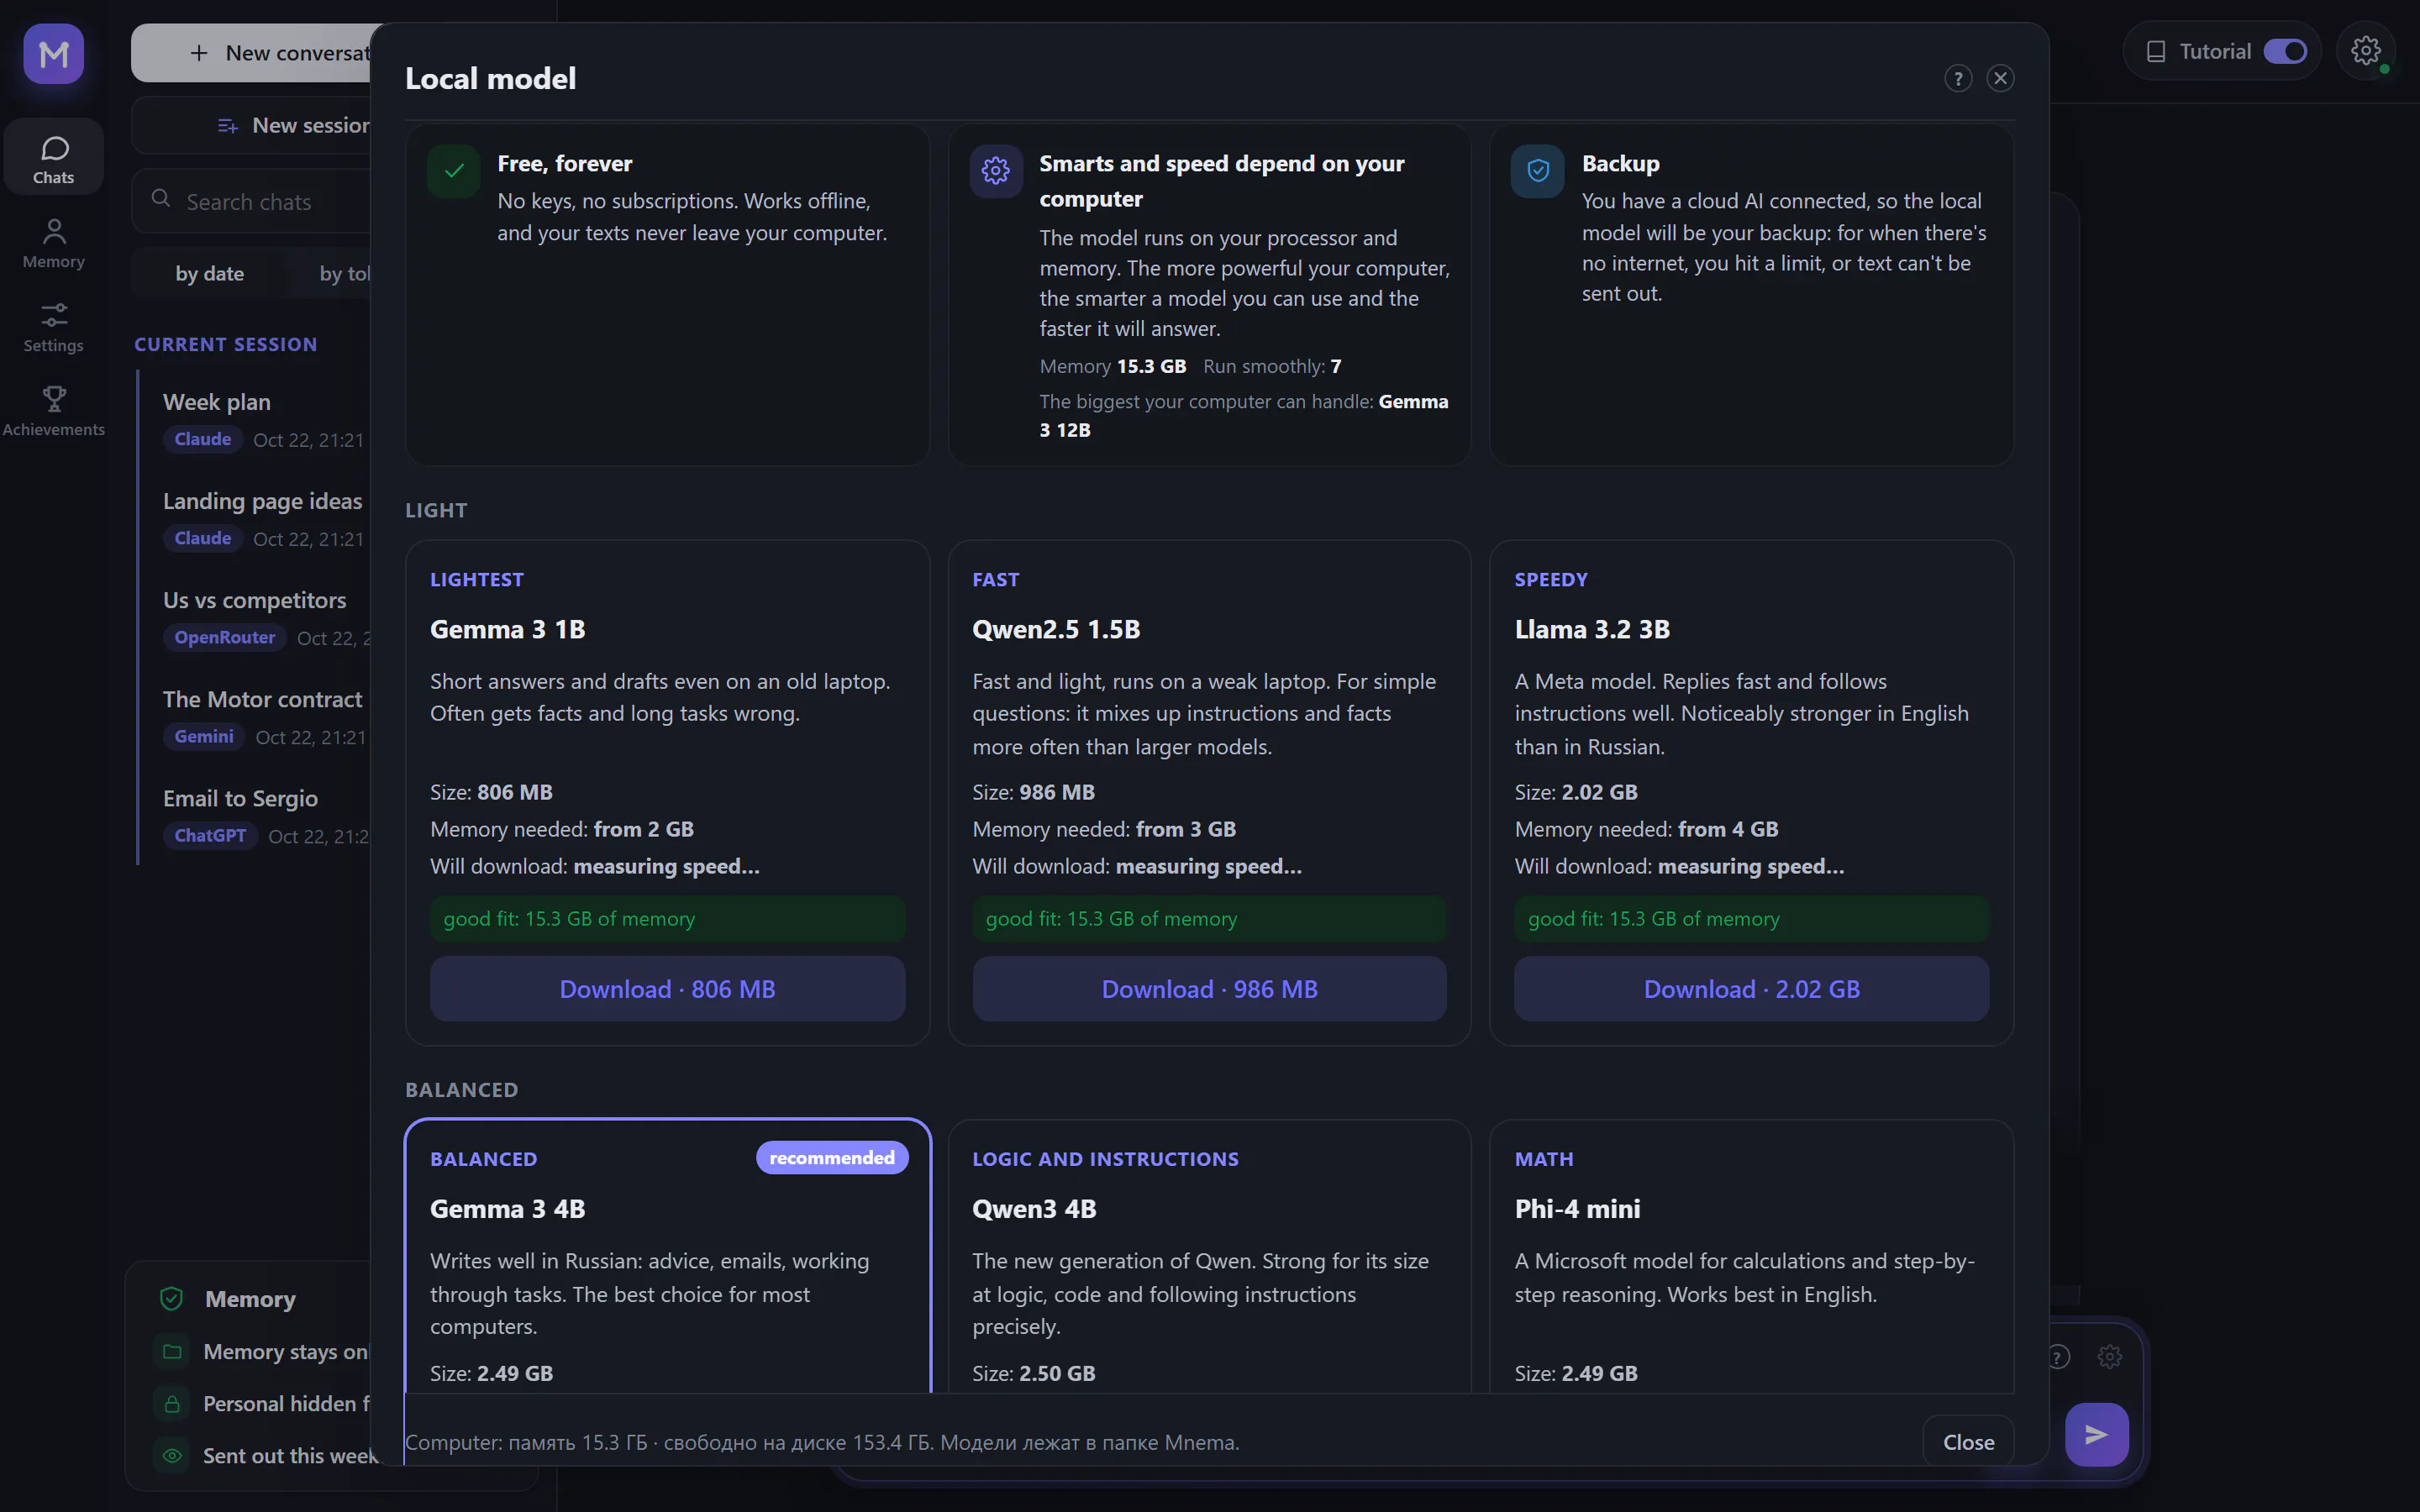Click the Gemma 3 1B good fit memory label

point(667,919)
